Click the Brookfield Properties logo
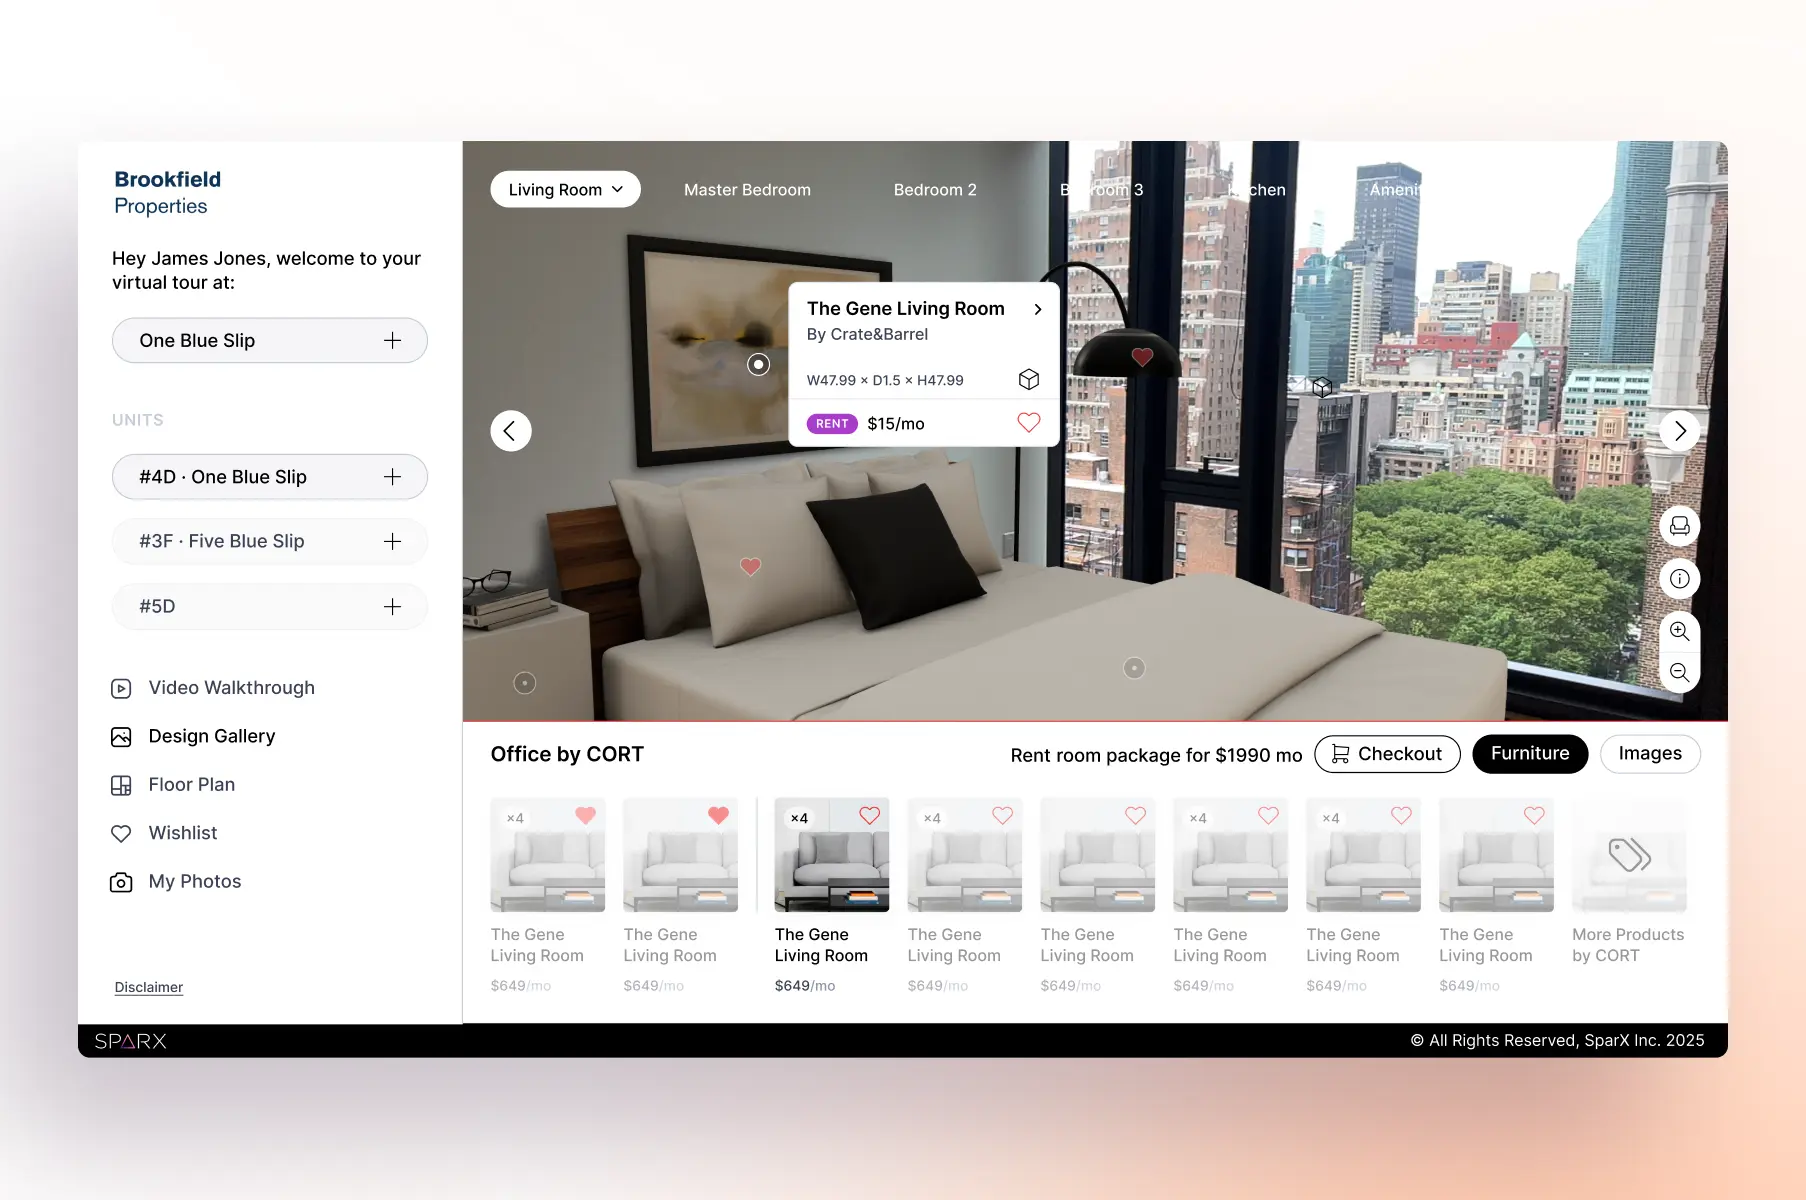1806x1200 pixels. 168,192
